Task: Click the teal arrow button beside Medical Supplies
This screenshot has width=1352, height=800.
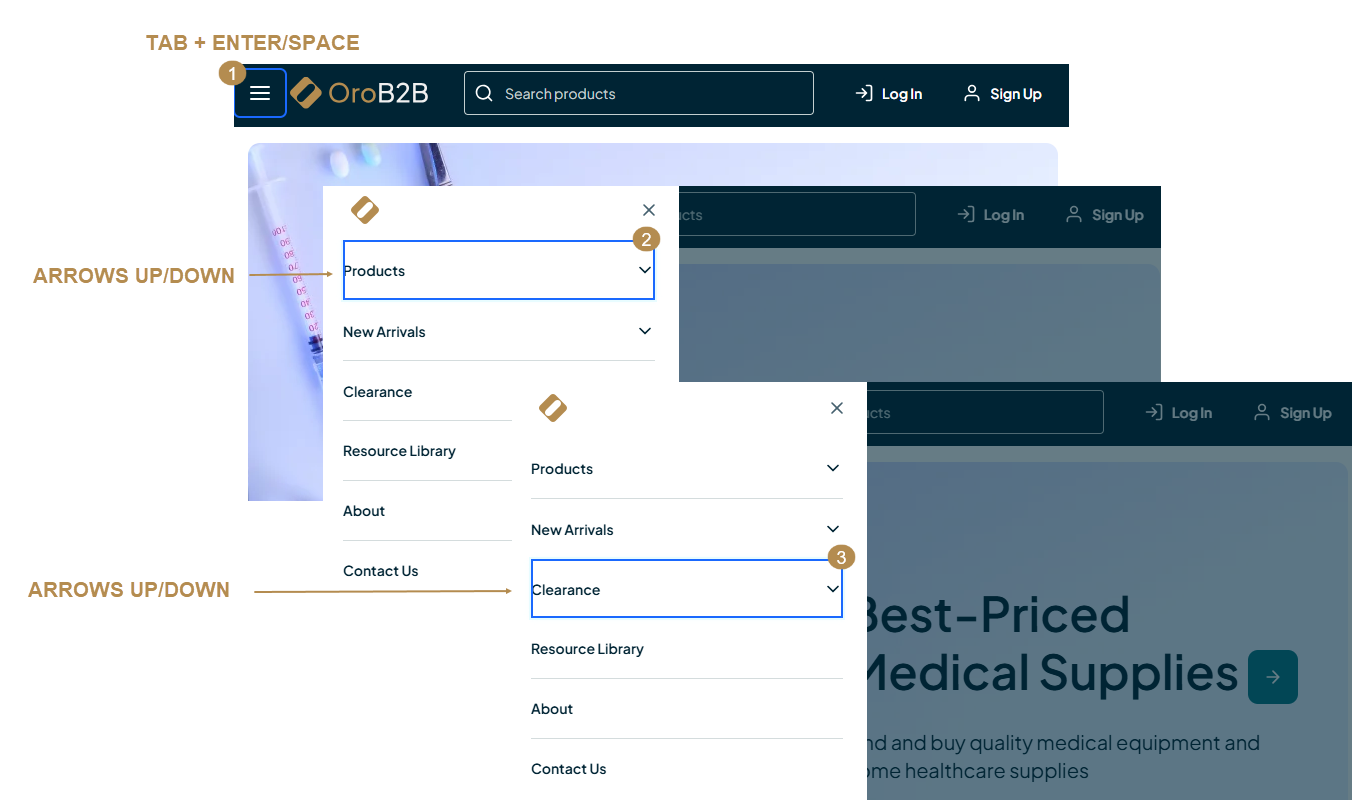Action: point(1272,677)
